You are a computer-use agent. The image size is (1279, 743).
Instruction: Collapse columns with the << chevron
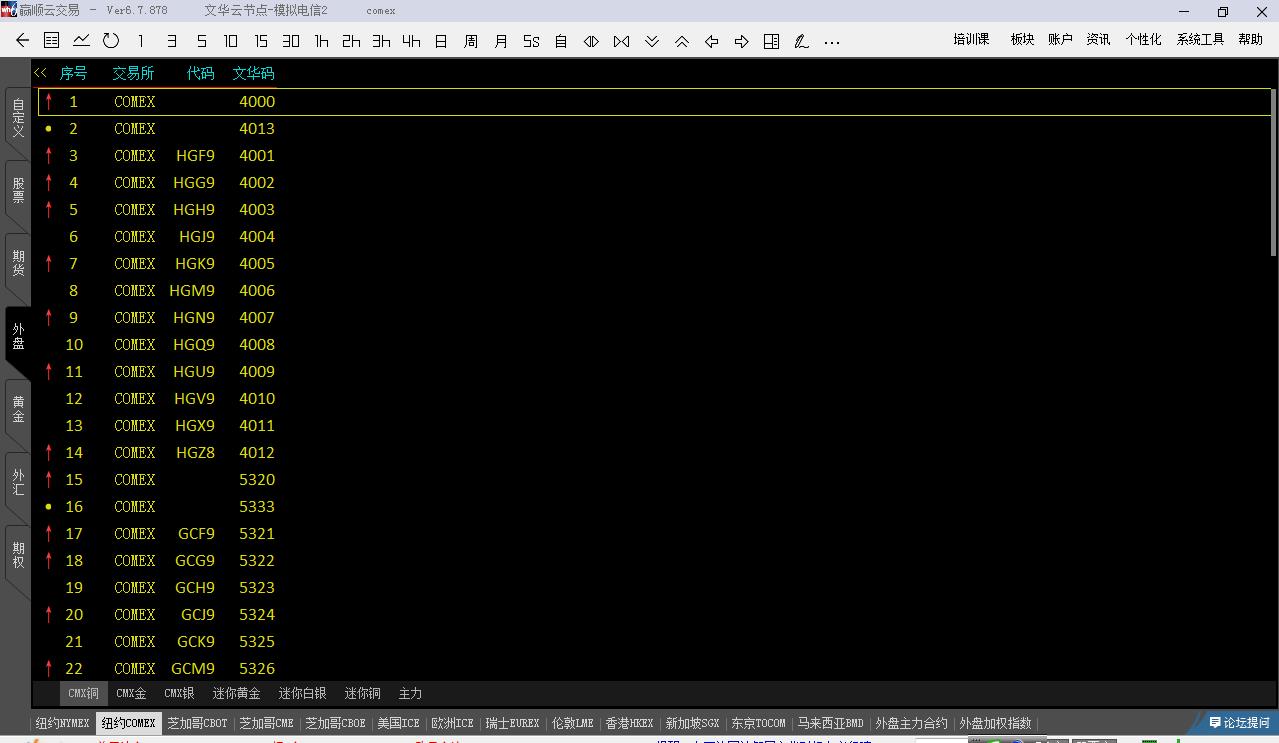click(40, 72)
